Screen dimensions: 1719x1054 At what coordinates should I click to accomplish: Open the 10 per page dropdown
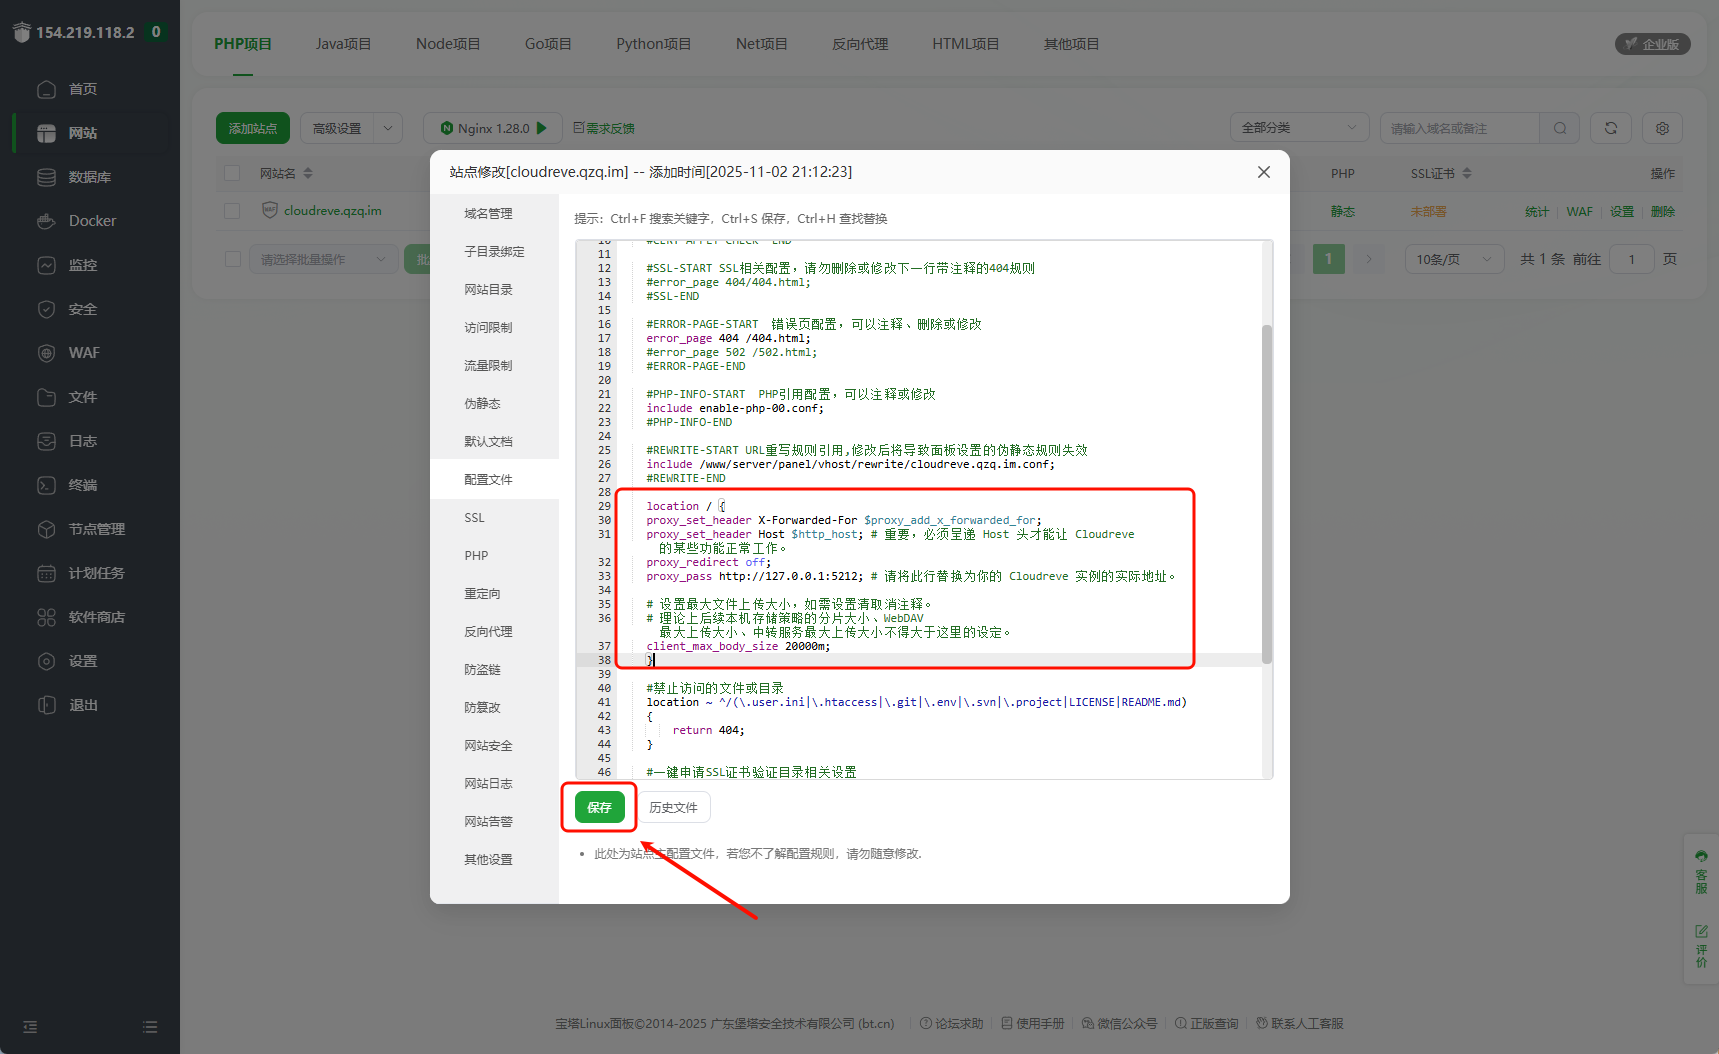(1453, 259)
